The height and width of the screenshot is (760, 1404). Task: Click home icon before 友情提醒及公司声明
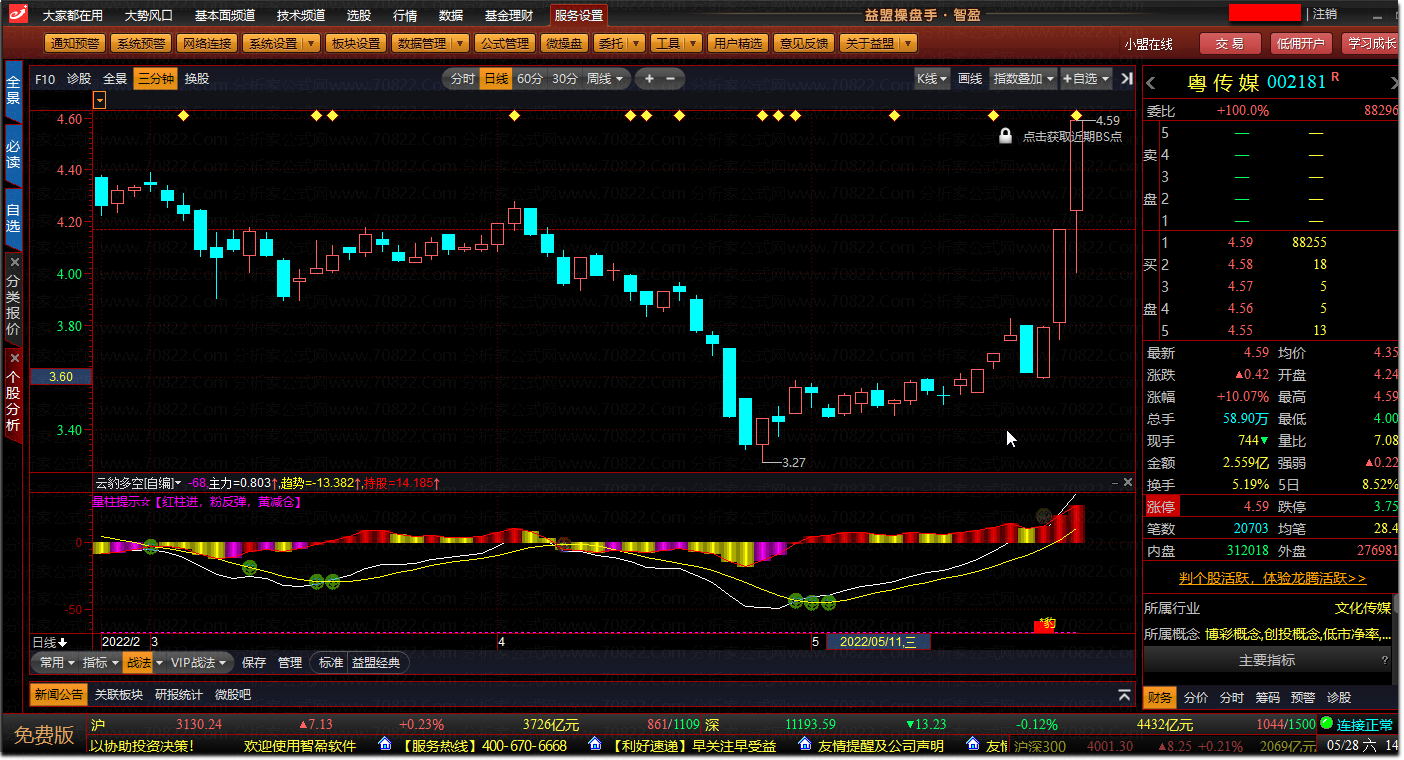(x=803, y=745)
